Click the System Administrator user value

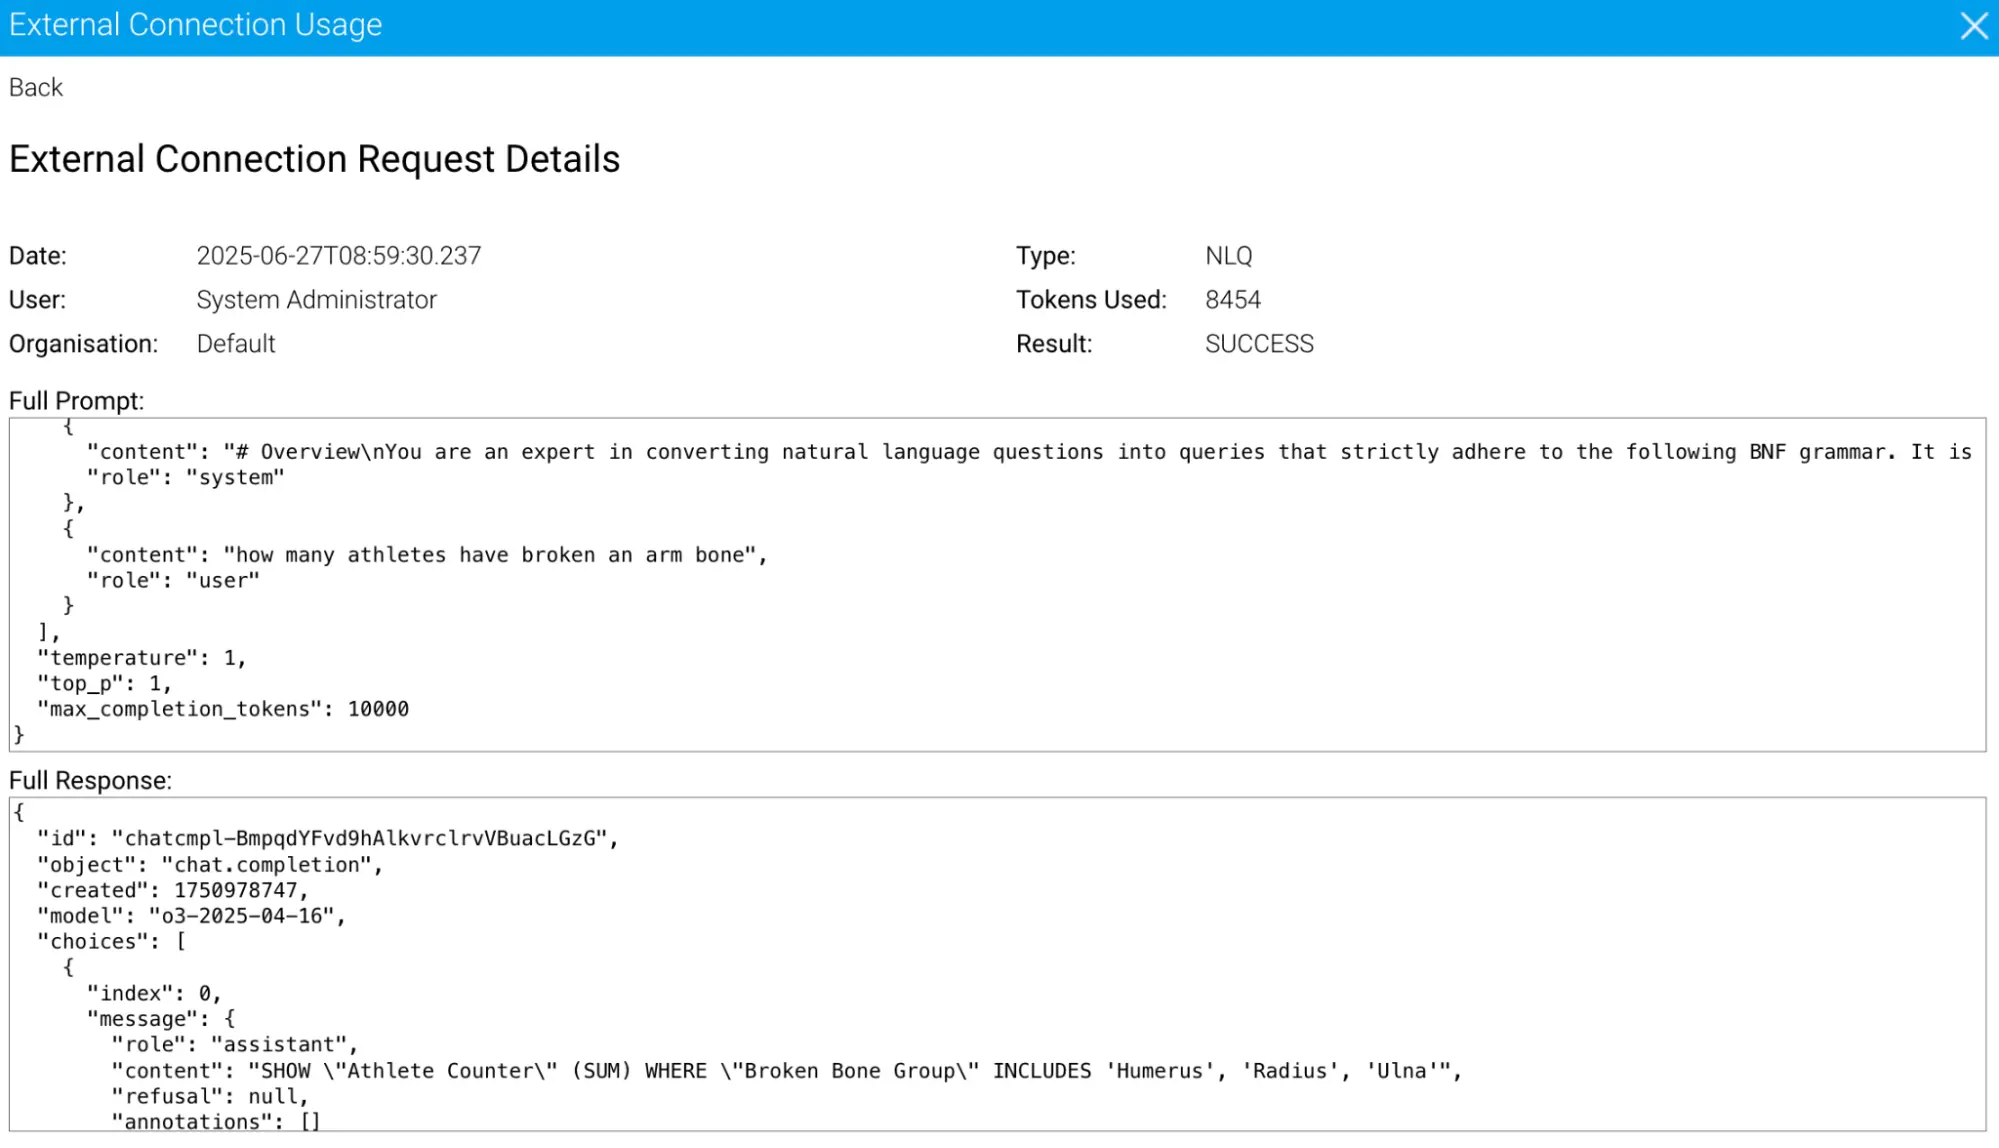click(316, 300)
